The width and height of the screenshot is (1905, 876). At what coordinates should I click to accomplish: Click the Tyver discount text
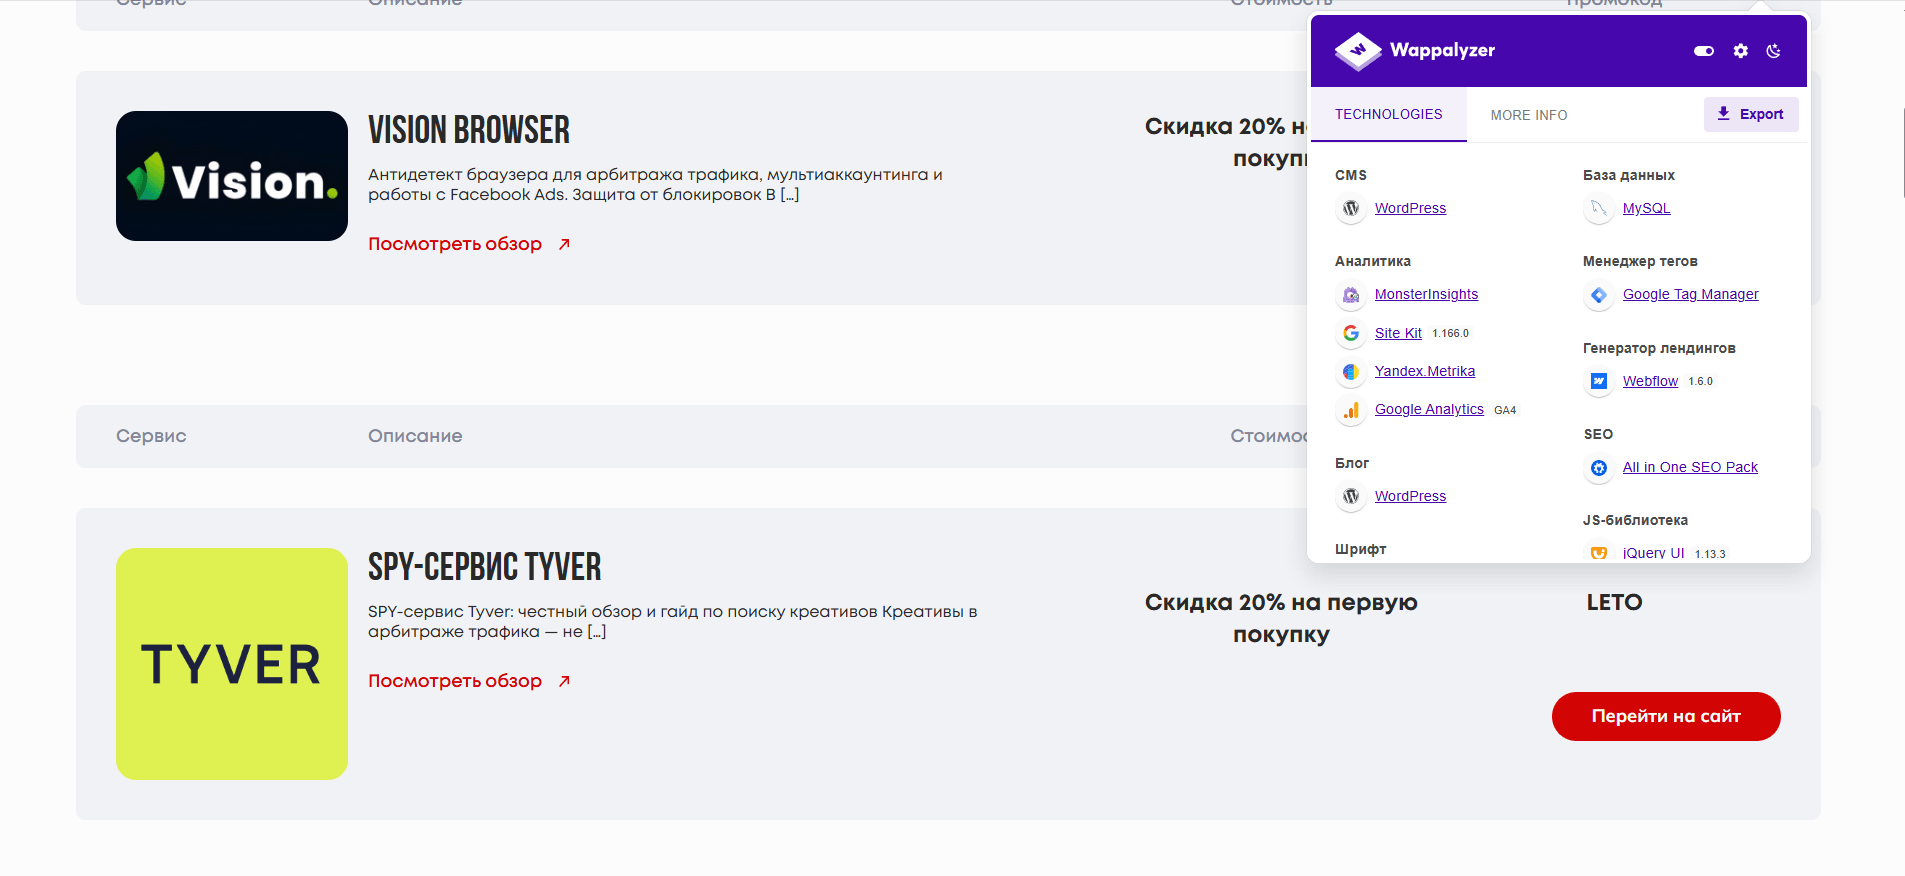[x=1281, y=618]
